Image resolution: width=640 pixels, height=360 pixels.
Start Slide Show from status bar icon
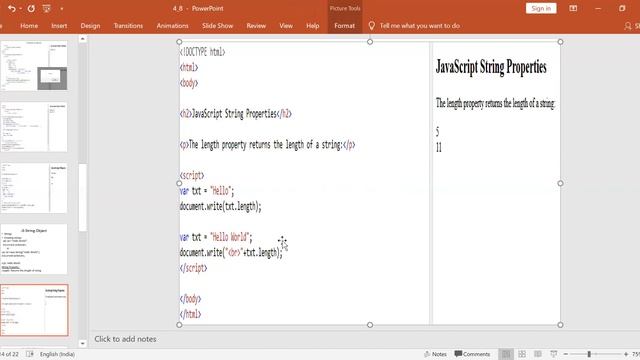(x=554, y=354)
